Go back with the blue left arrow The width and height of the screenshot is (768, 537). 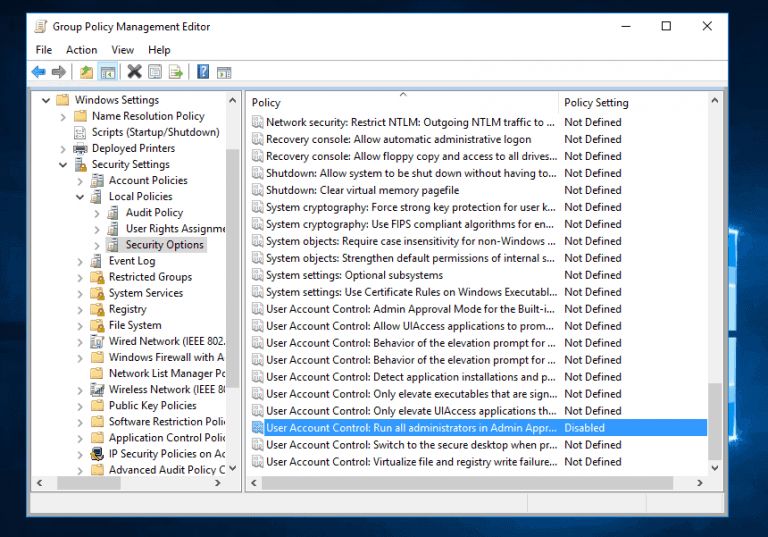pyautogui.click(x=38, y=73)
